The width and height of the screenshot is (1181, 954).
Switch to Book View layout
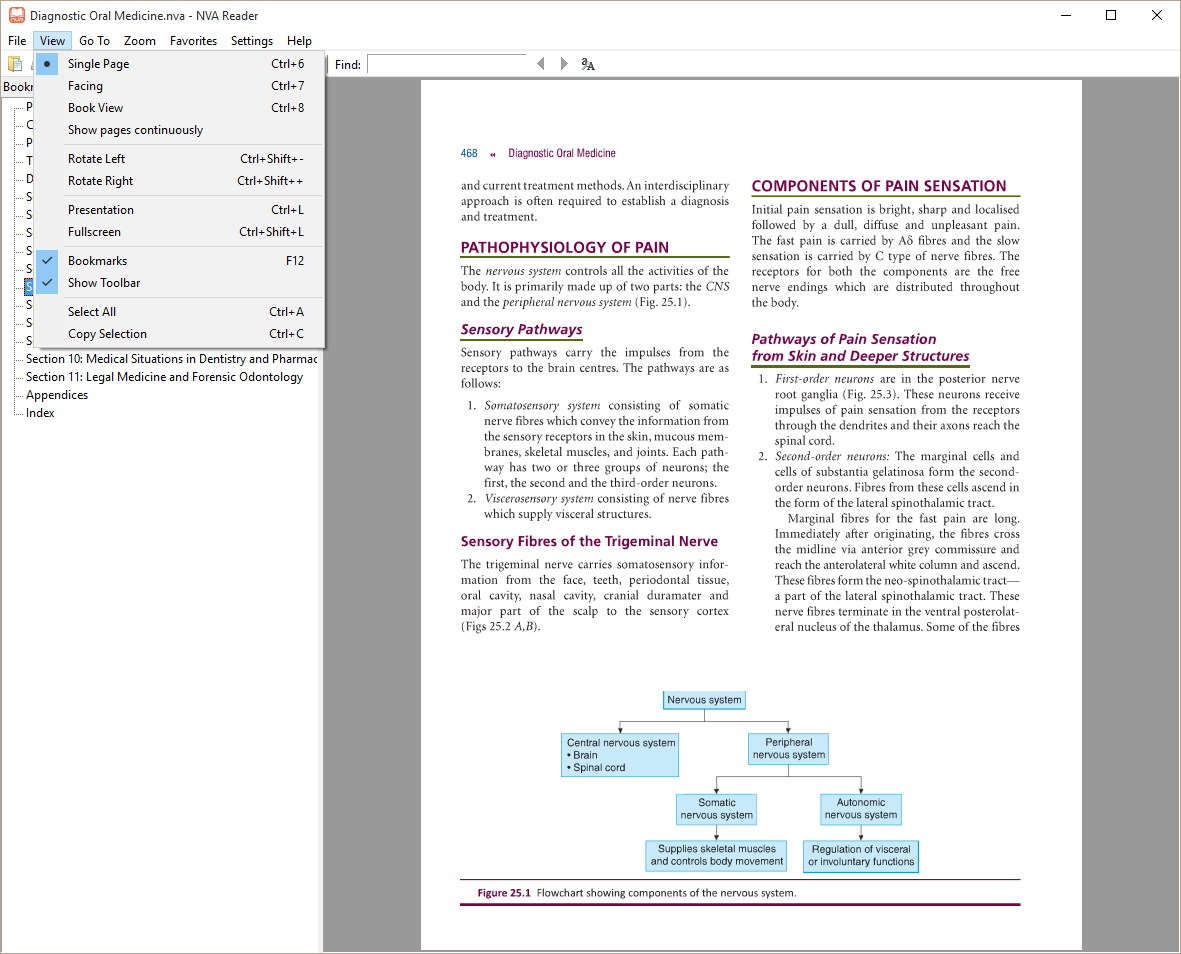point(95,108)
